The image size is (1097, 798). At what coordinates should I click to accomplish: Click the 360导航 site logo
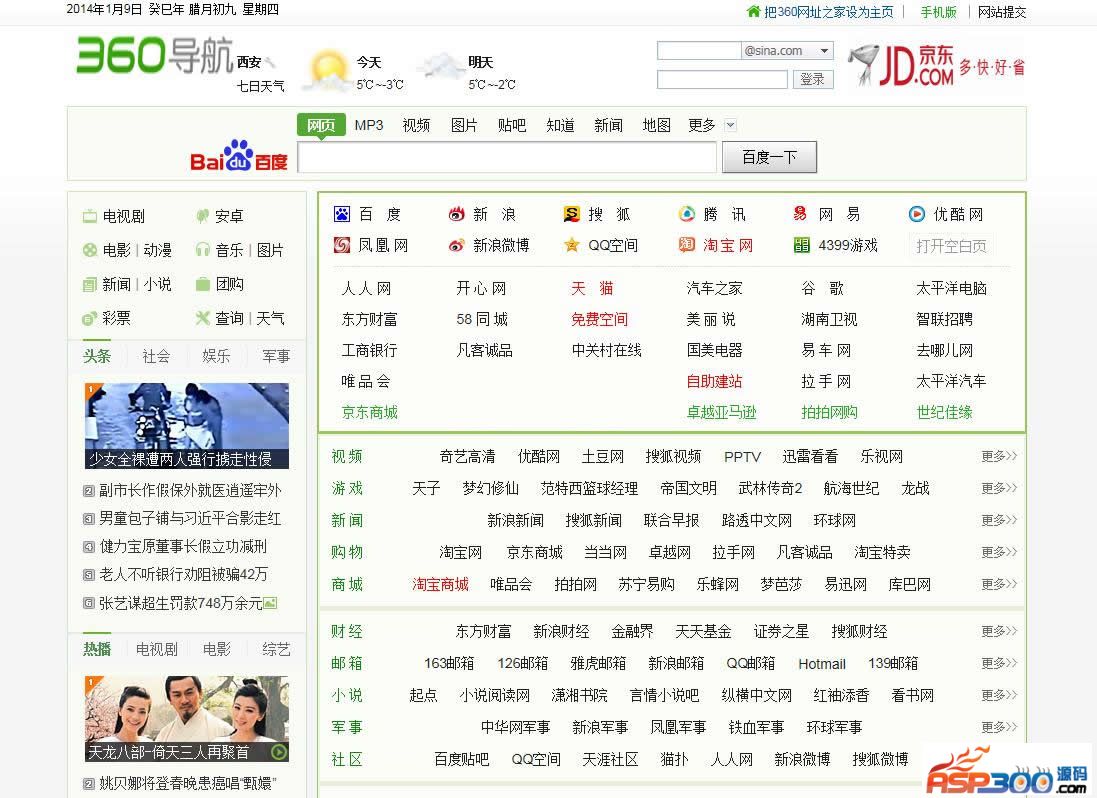(155, 55)
